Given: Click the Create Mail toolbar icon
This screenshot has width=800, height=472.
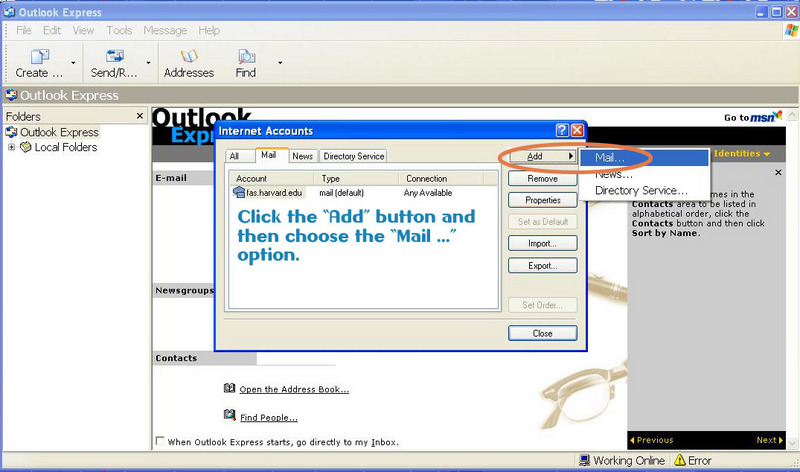Looking at the screenshot, I should tap(39, 57).
